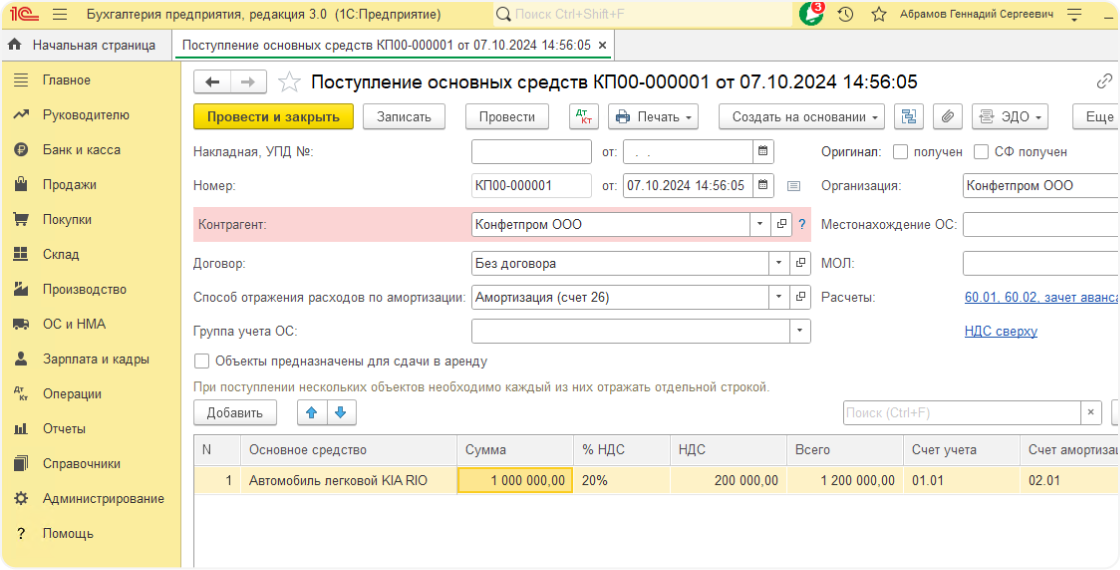Open Договор record with open icon
1120x570 pixels.
click(801, 264)
